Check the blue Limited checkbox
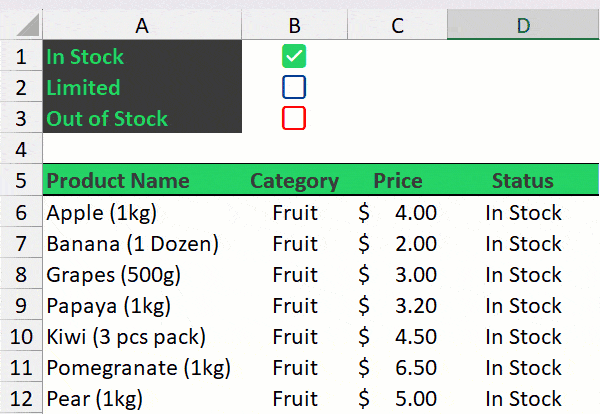The height and width of the screenshot is (414, 600). 294,87
